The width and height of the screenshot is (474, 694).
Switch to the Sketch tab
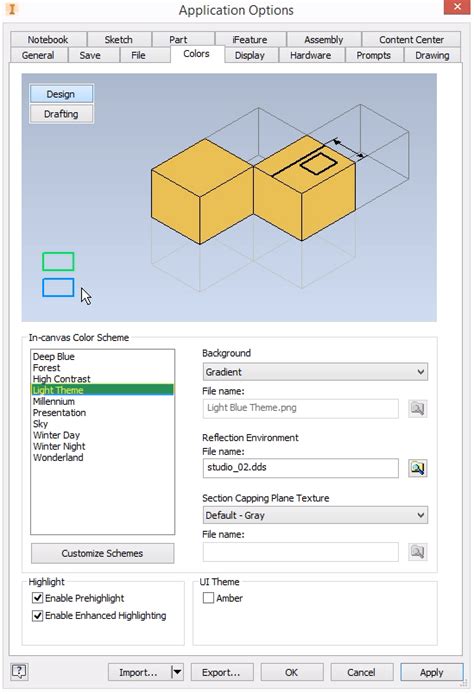(x=119, y=39)
